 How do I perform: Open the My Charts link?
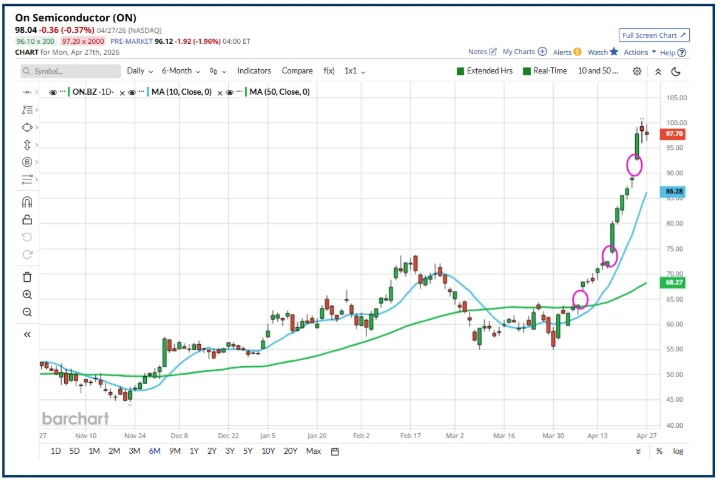[519, 51]
